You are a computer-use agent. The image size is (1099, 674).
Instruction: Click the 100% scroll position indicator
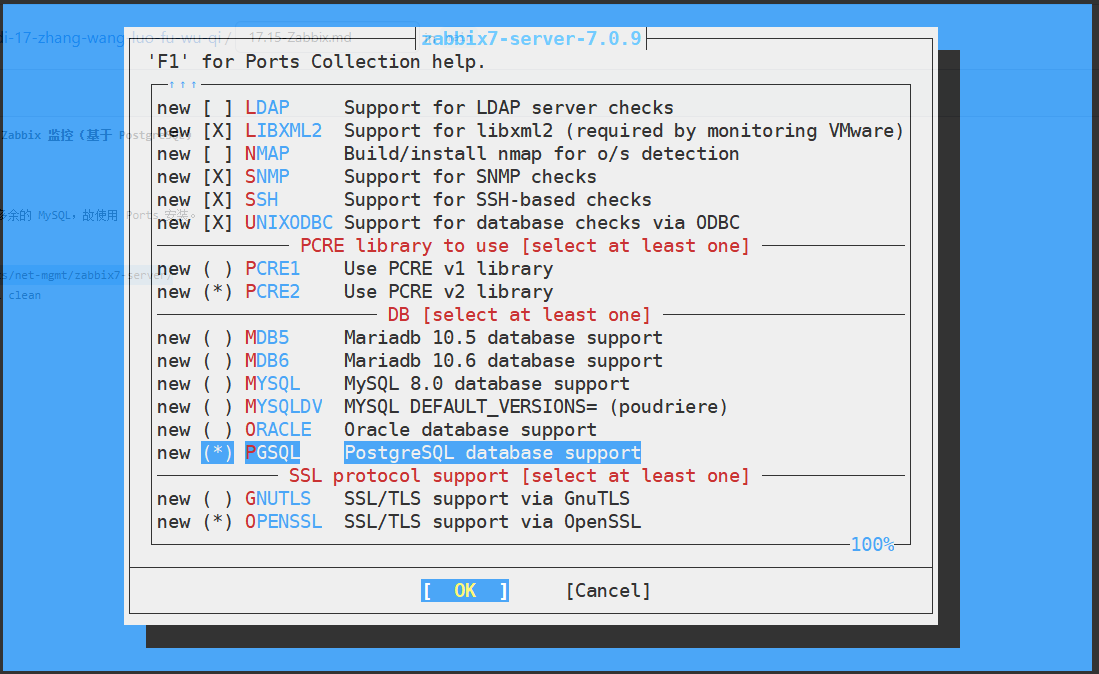click(x=872, y=544)
